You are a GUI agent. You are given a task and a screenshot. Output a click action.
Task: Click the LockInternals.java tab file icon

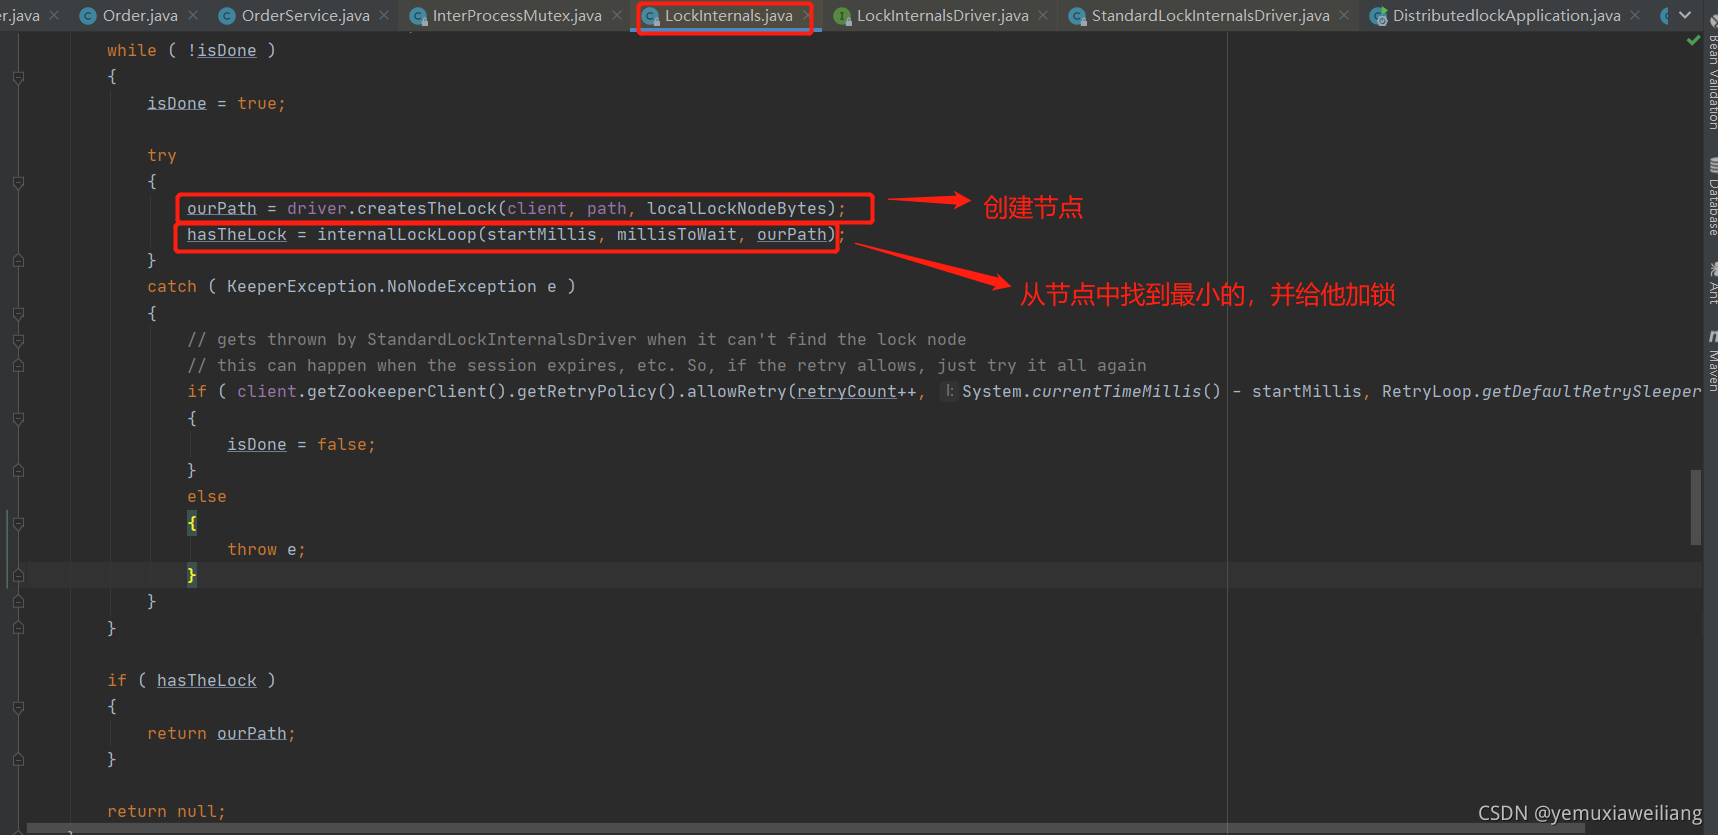[650, 16]
